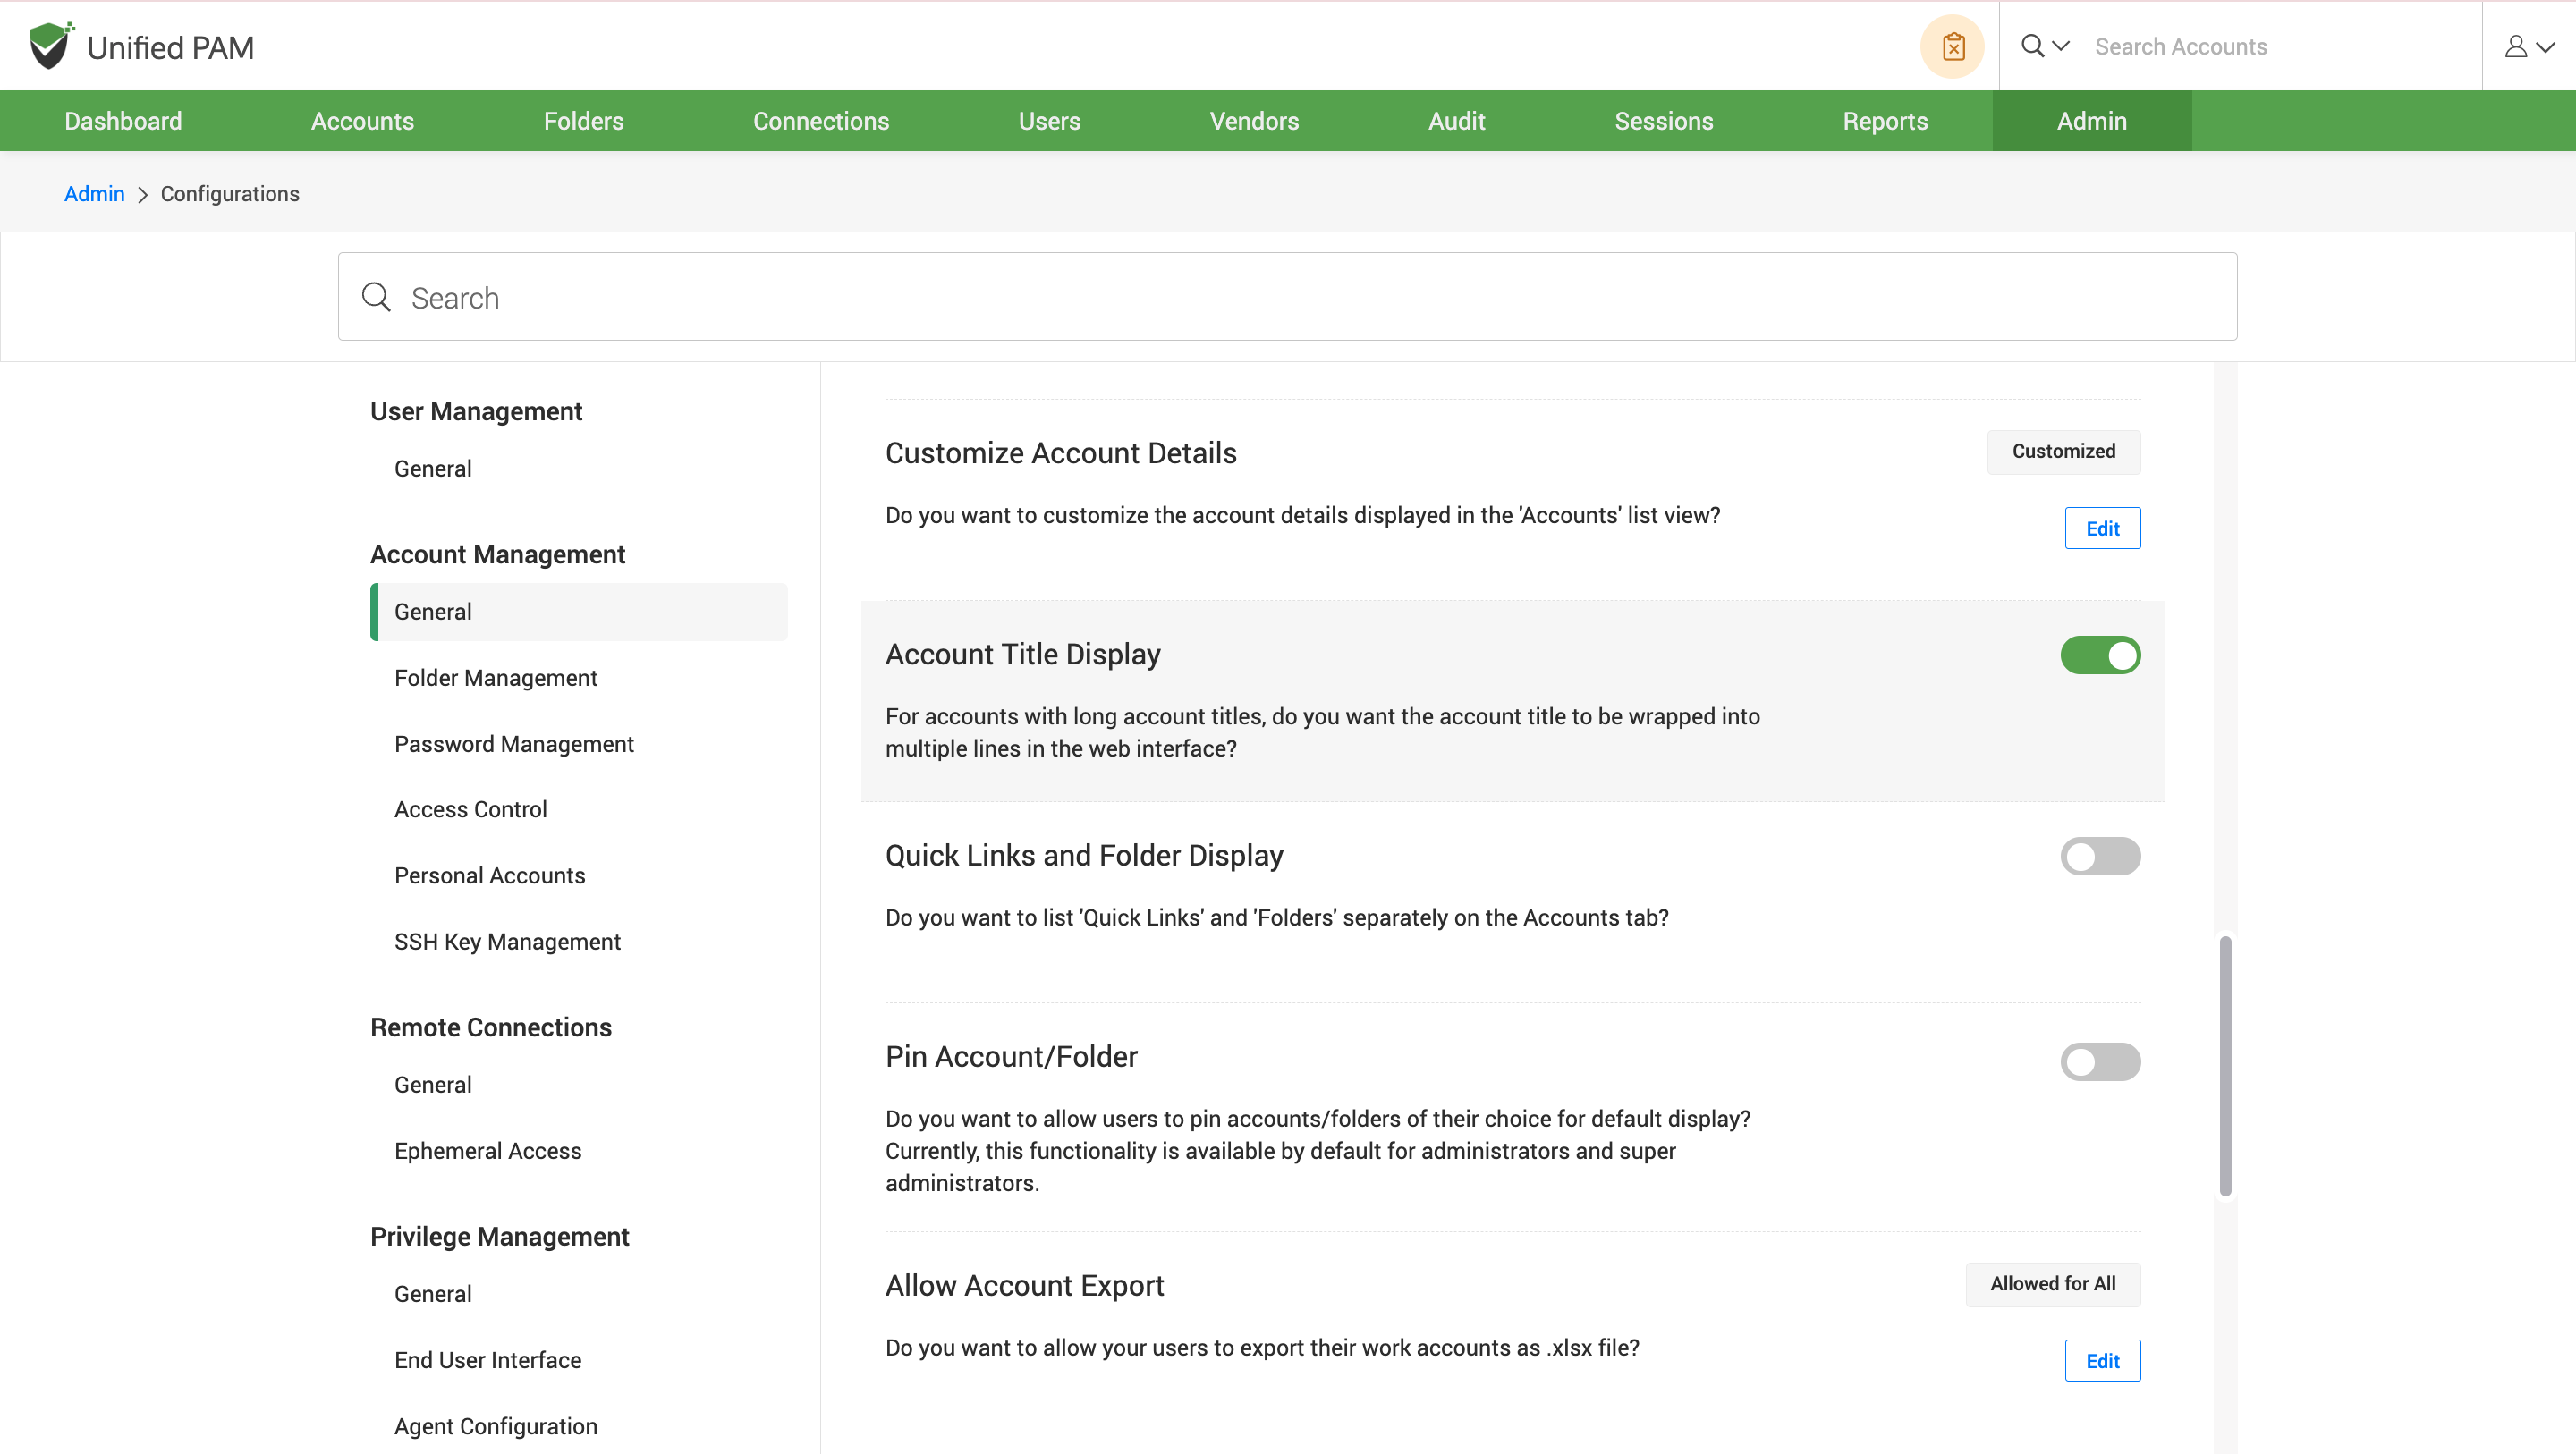The image size is (2576, 1454).
Task: Click Edit for Allow Account Export
Action: coord(2102,1360)
